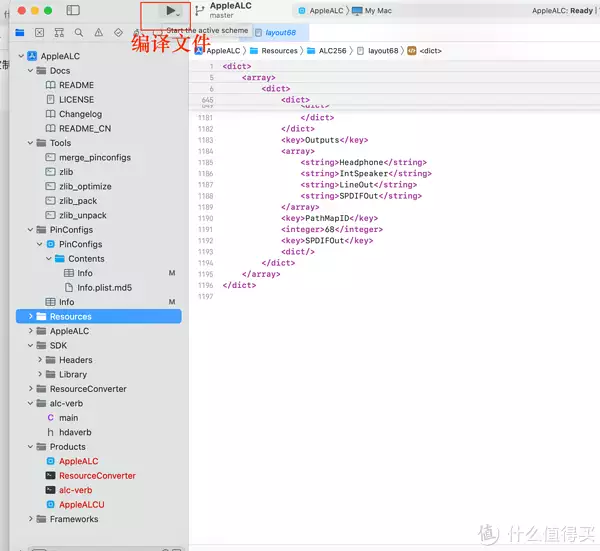Click the branch icon beside AppleALC master
Screen dimensions: 600x551
click(199, 11)
